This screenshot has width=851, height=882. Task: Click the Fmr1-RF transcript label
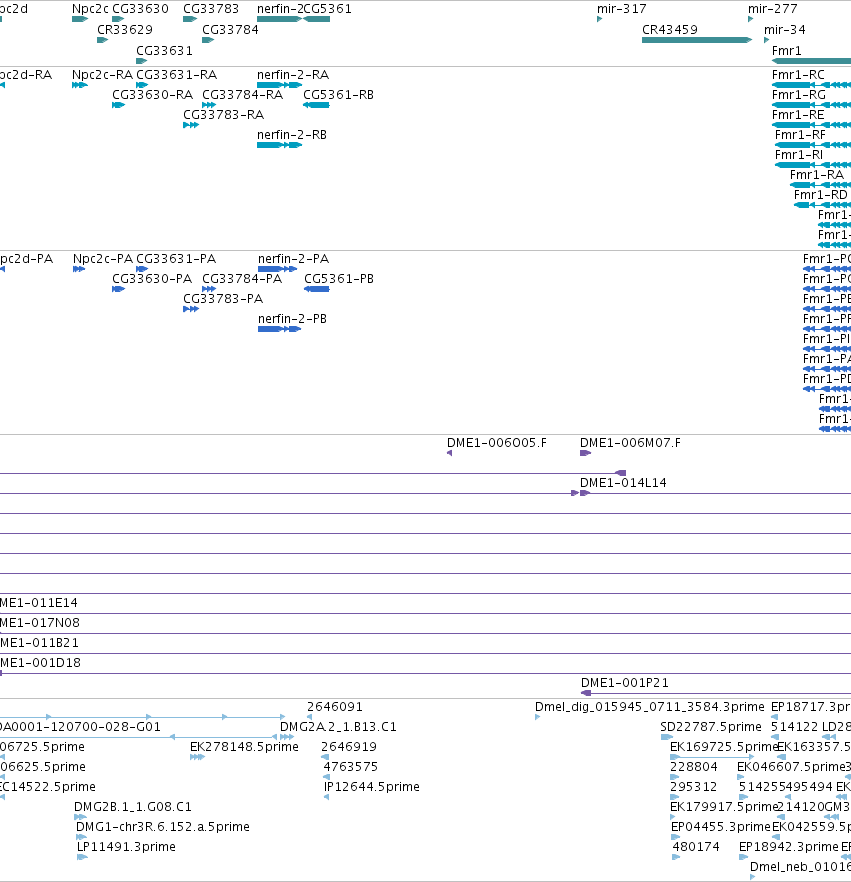coord(800,135)
